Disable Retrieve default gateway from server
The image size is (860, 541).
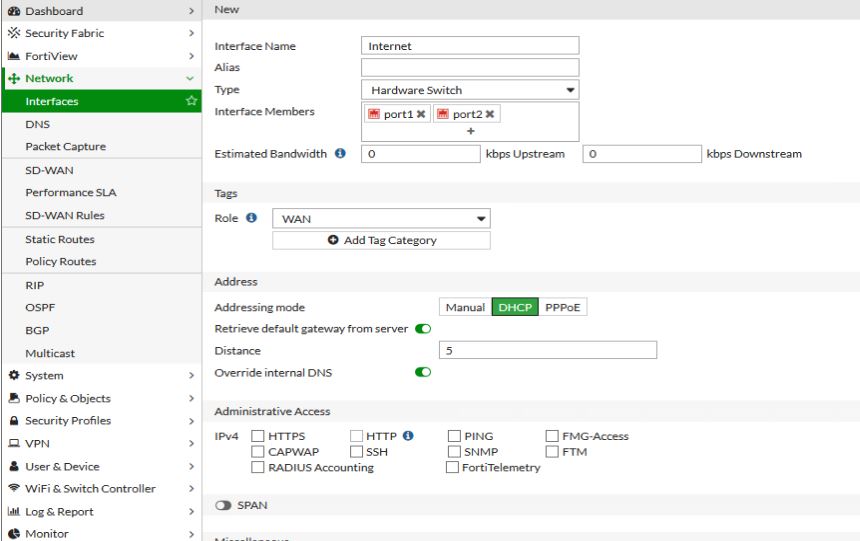pos(423,329)
